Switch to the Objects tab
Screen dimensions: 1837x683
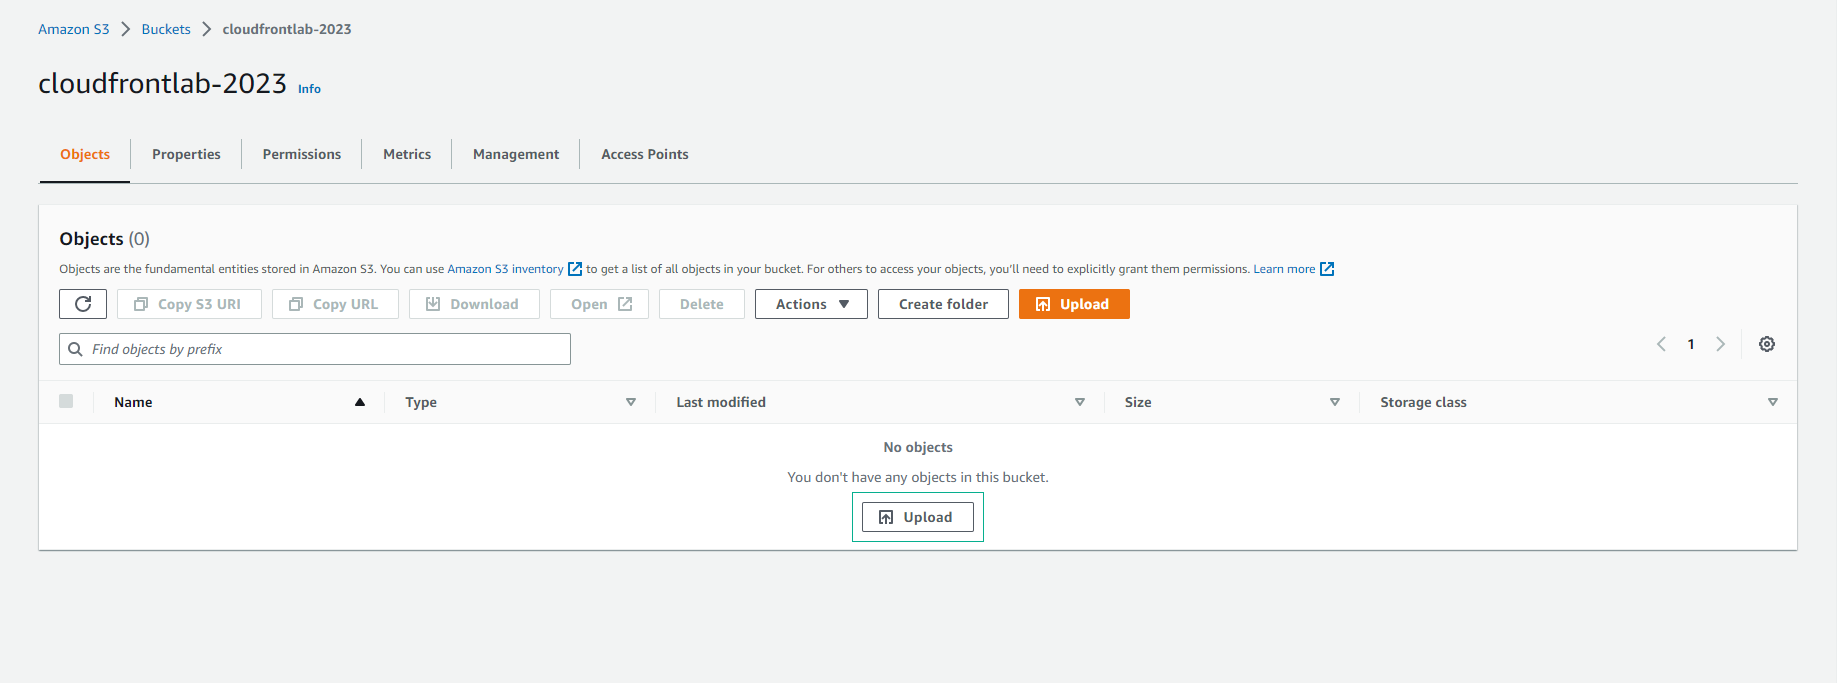coord(85,154)
